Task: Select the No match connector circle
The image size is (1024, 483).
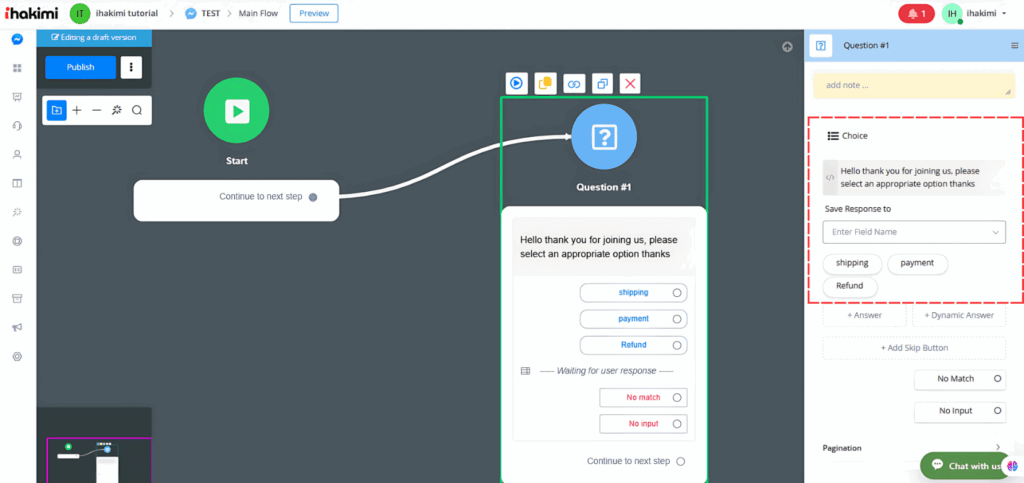Action: 677,397
